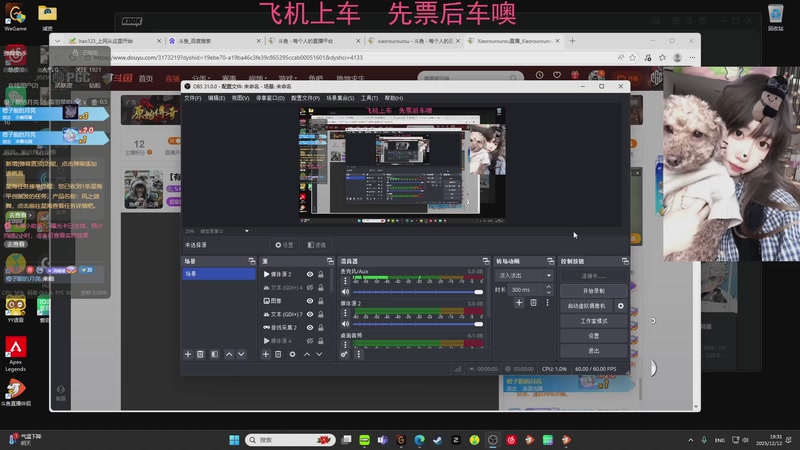Open the 文件(F) menu in OBS

coord(192,98)
